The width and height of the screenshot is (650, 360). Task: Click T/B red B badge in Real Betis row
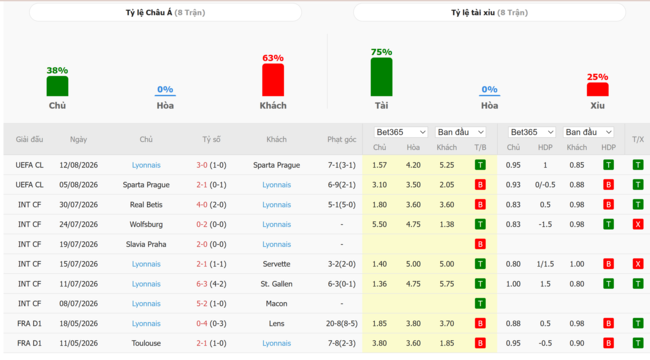[480, 205]
